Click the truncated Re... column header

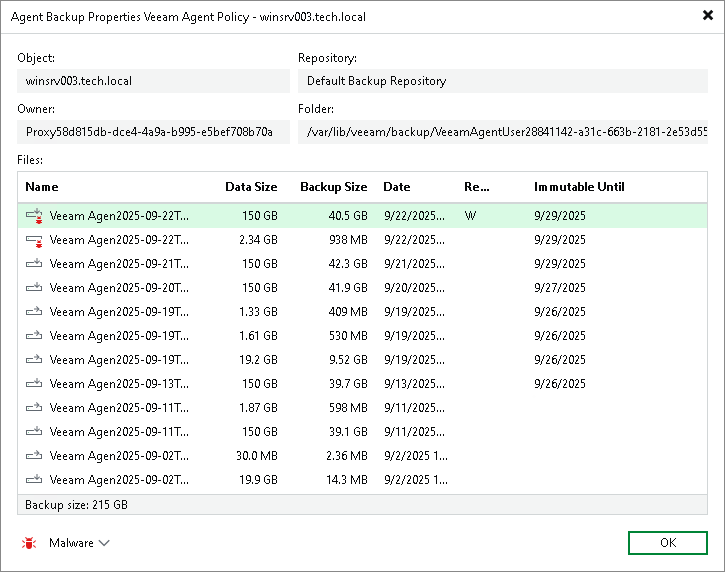(477, 187)
